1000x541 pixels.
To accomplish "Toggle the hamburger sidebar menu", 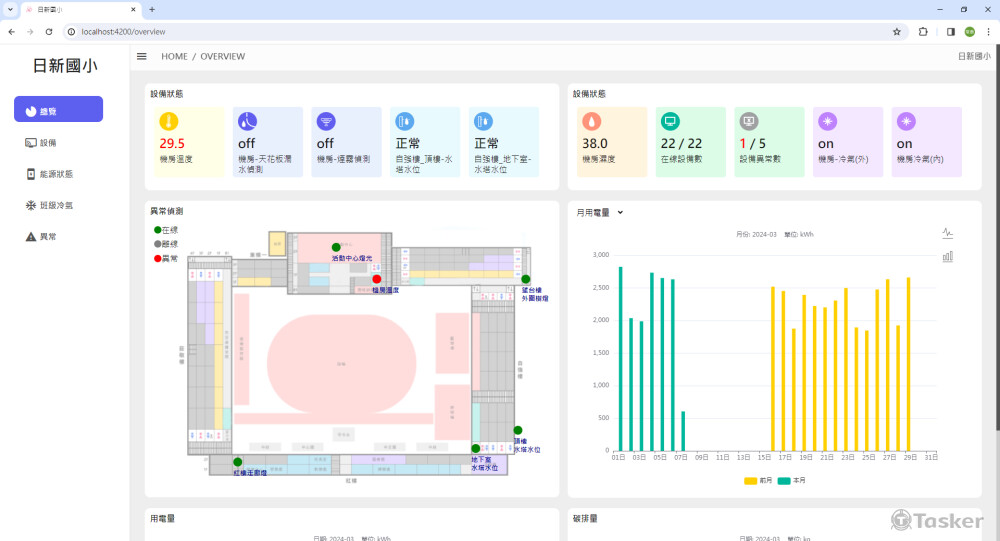I will coord(142,56).
